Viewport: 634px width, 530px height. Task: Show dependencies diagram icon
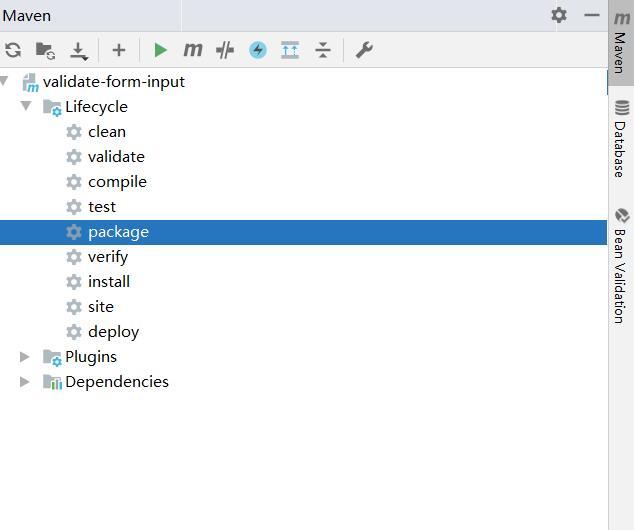pos(290,50)
